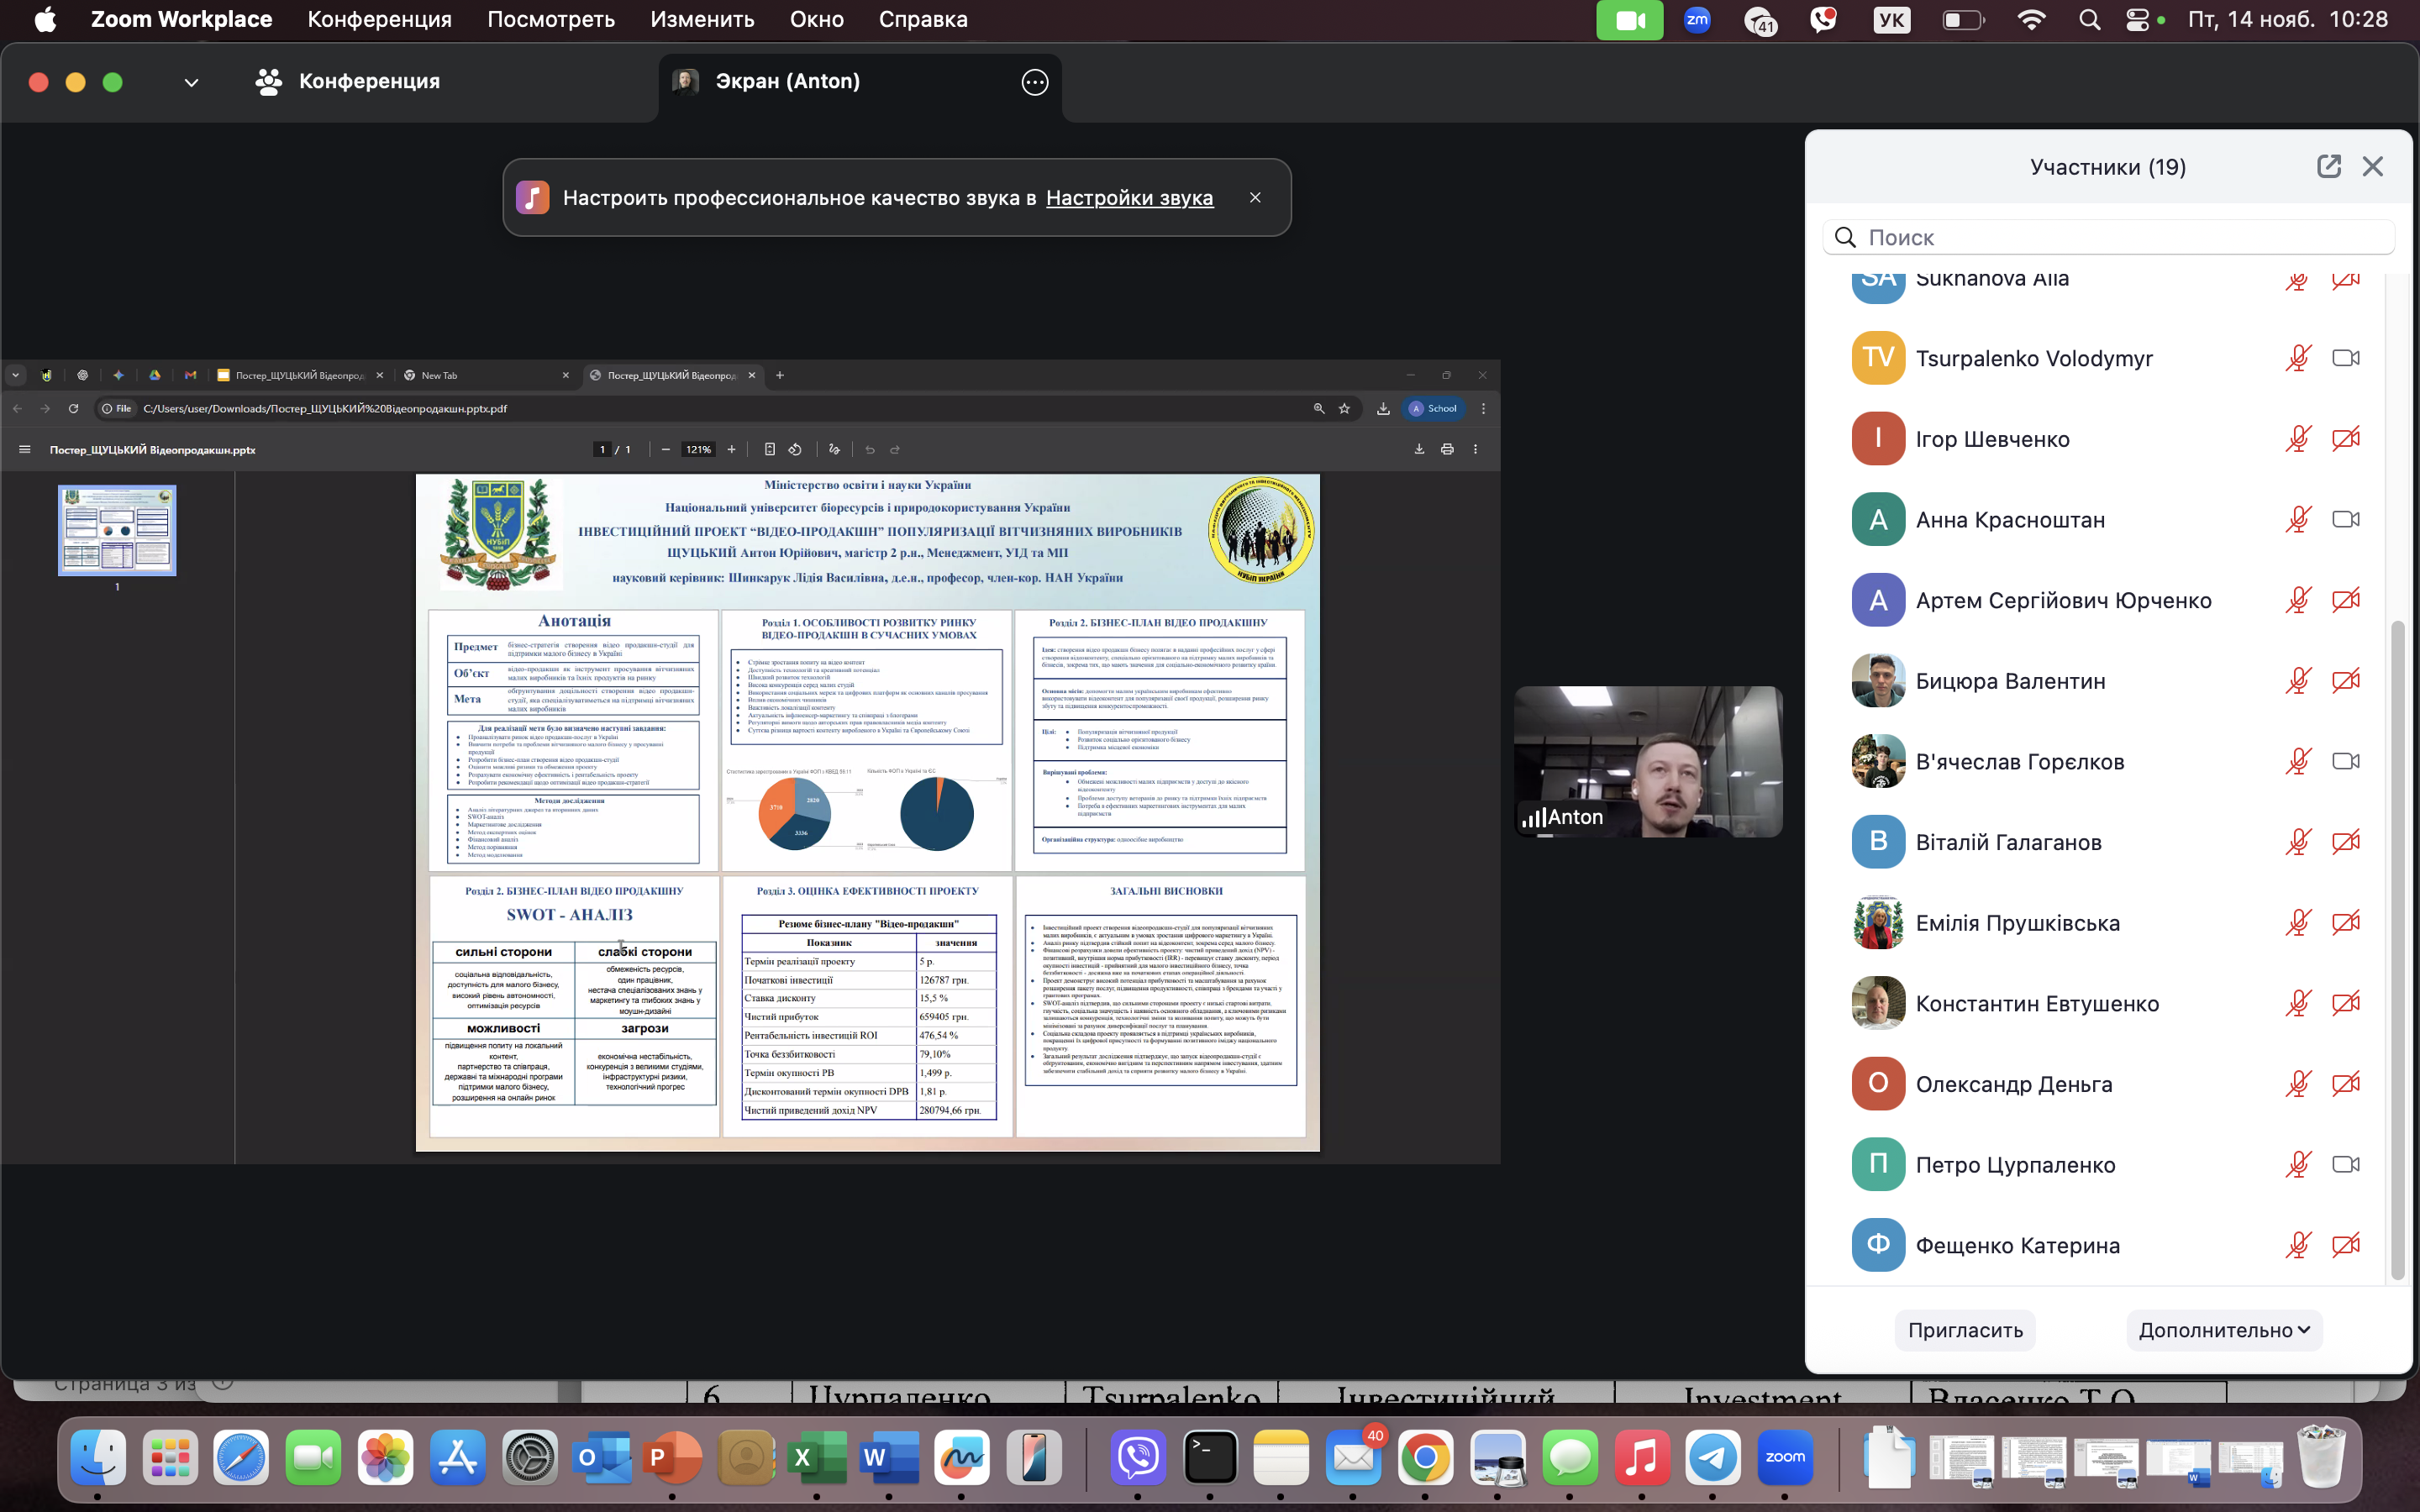Image resolution: width=2420 pixels, height=1512 pixels.
Task: Open Zoom camera status icon in menu bar
Action: click(x=1629, y=20)
